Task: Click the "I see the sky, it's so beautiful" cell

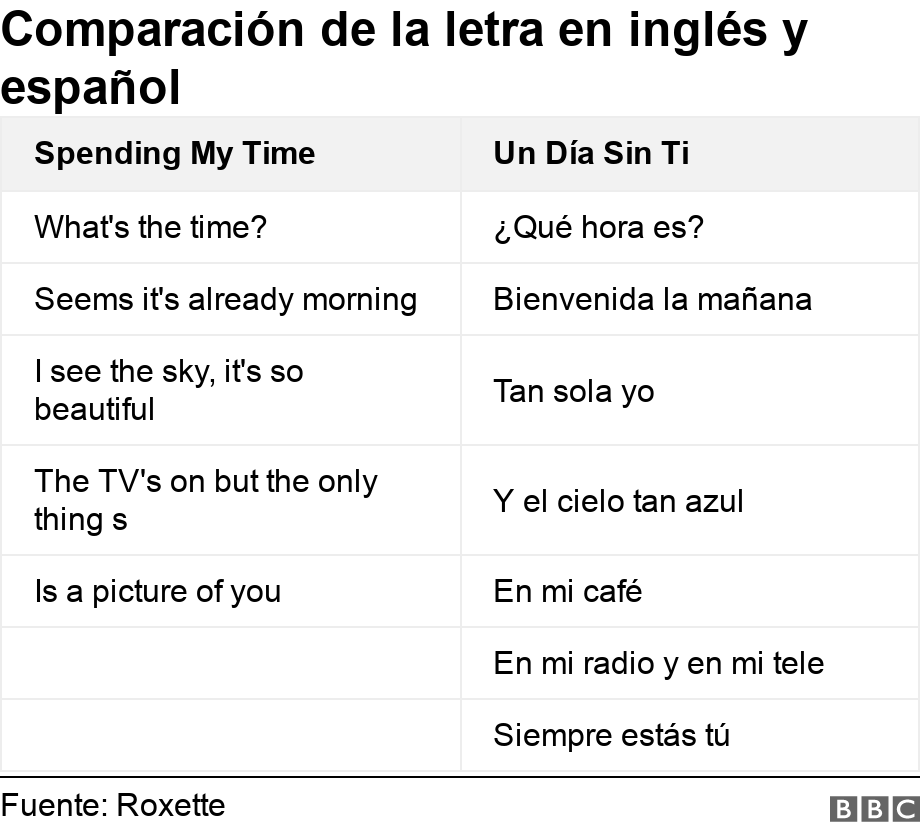Action: coord(169,390)
